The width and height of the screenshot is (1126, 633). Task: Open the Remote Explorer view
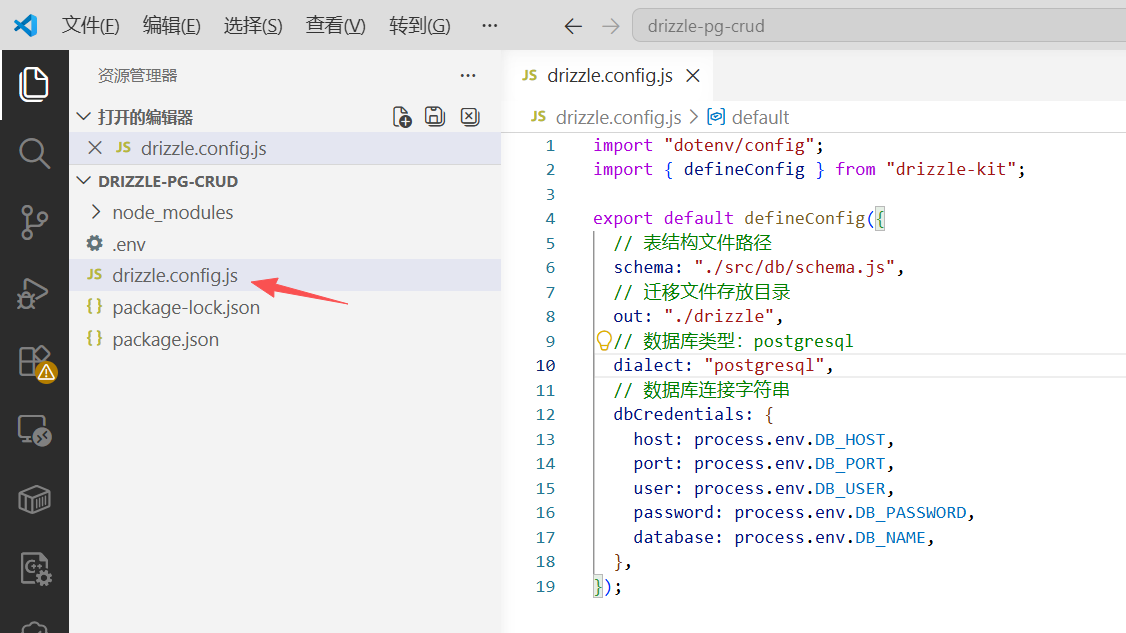34,431
